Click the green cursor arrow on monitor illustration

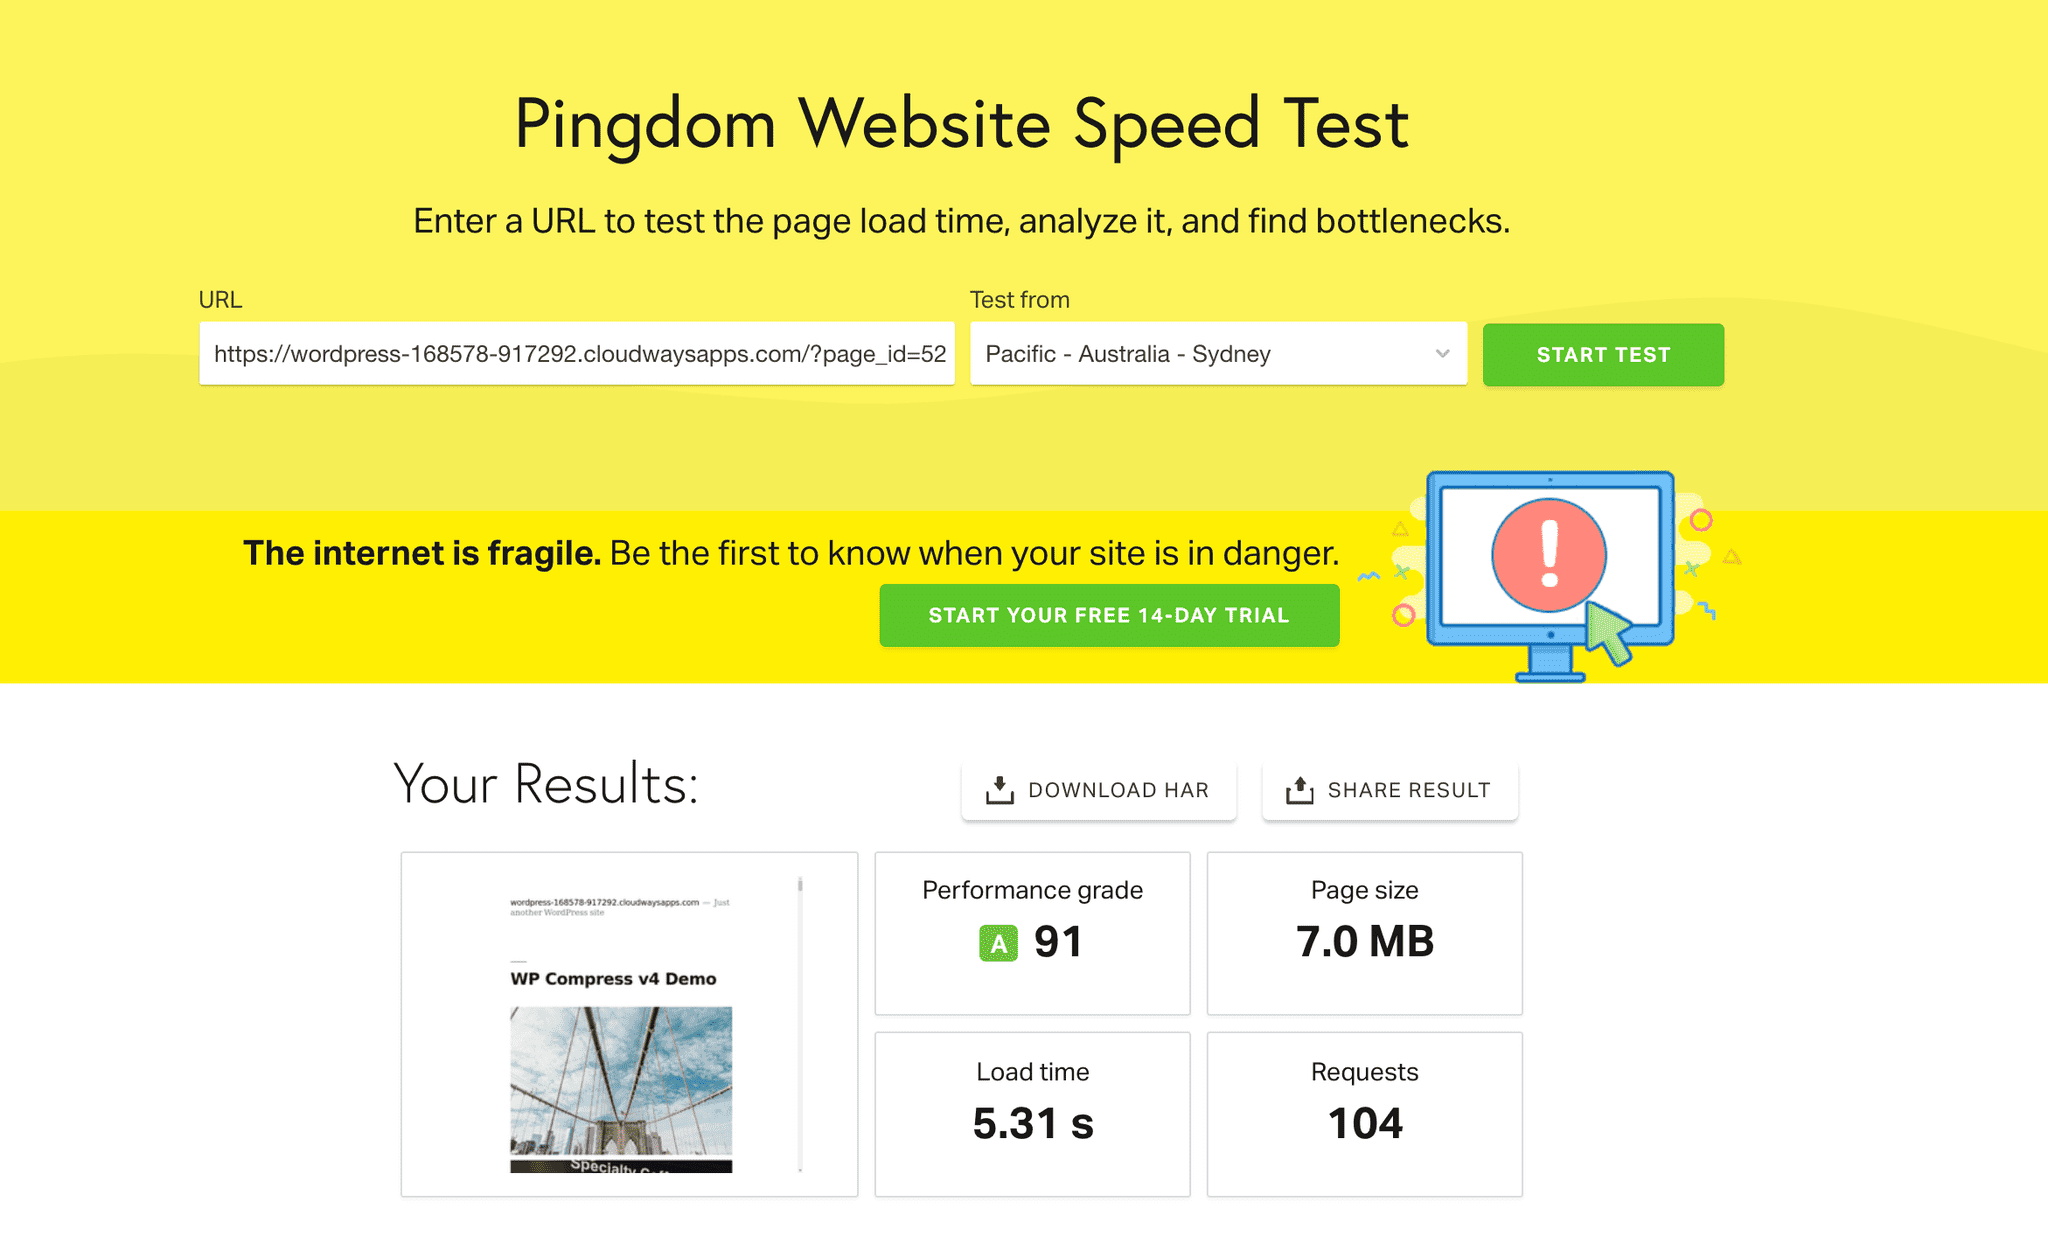(x=1608, y=632)
